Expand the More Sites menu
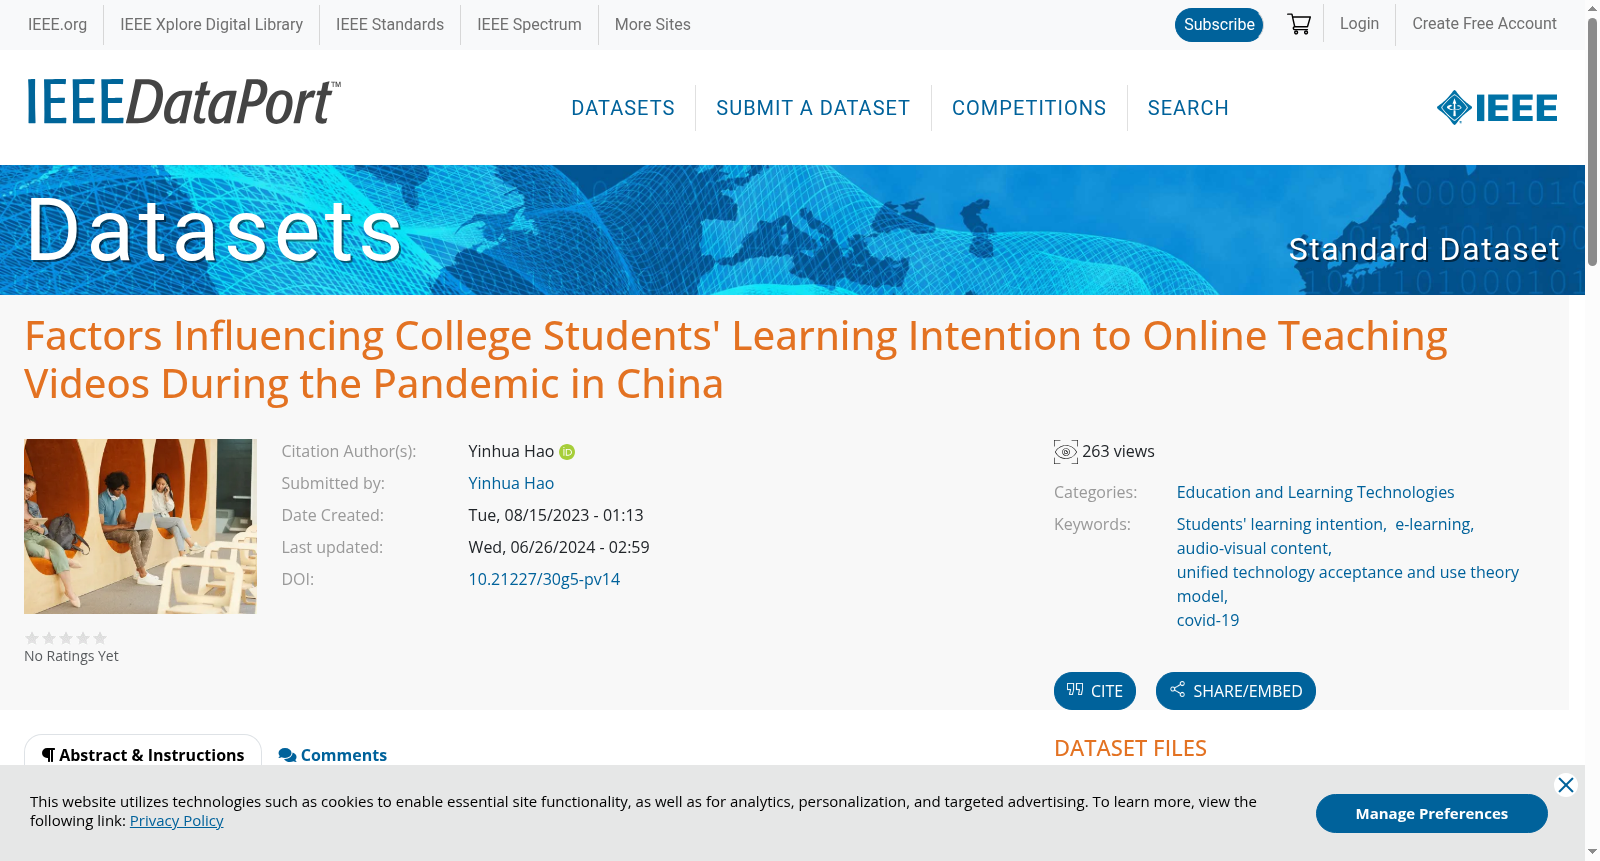The image size is (1600, 861). pos(652,24)
